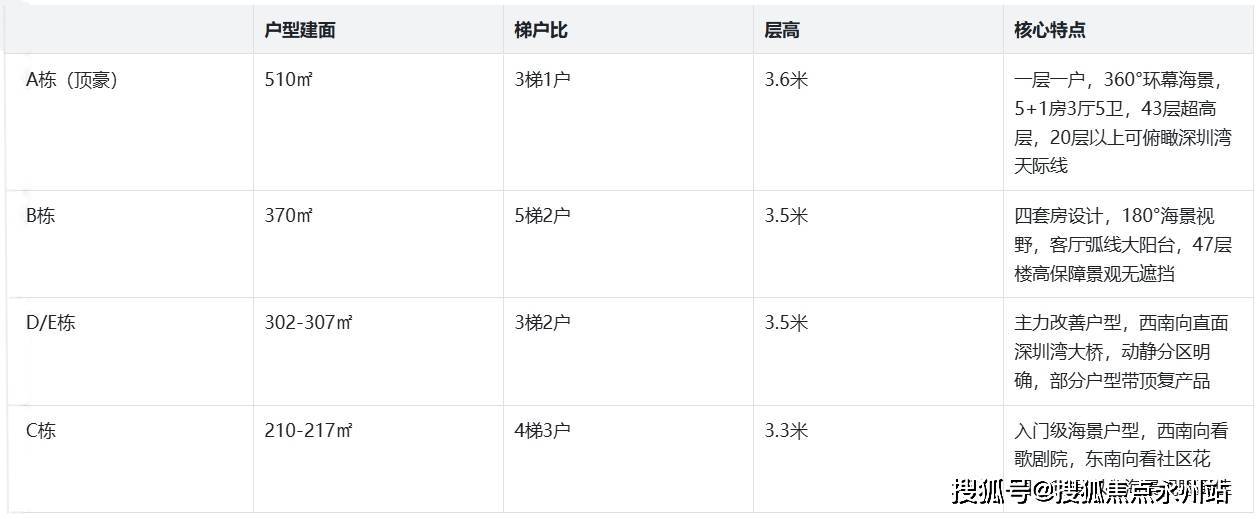Click the A栋（顶豪） row label
Screen dimensions: 1259x519
click(x=72, y=80)
